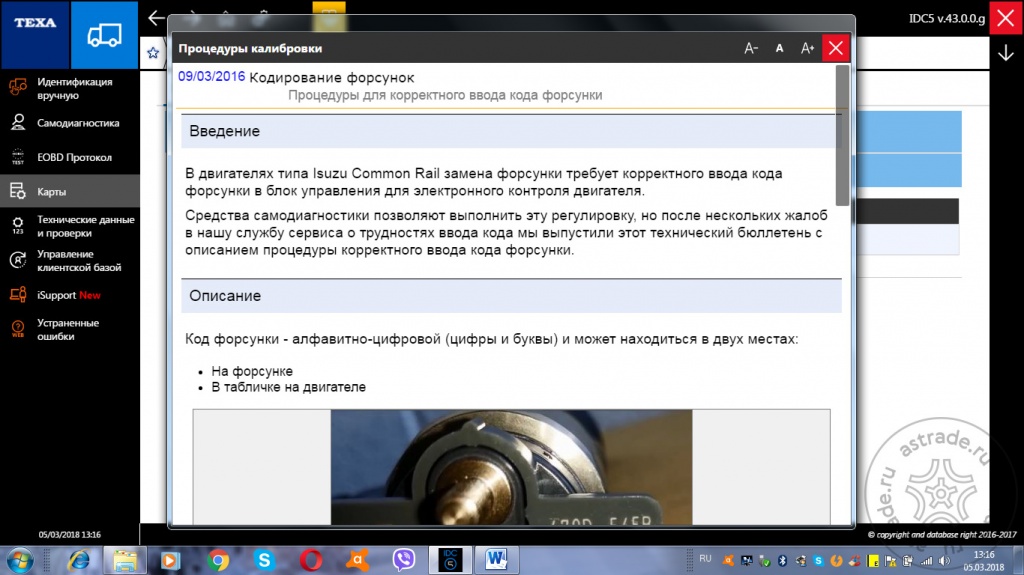Open the Windows Start menu

coord(20,561)
